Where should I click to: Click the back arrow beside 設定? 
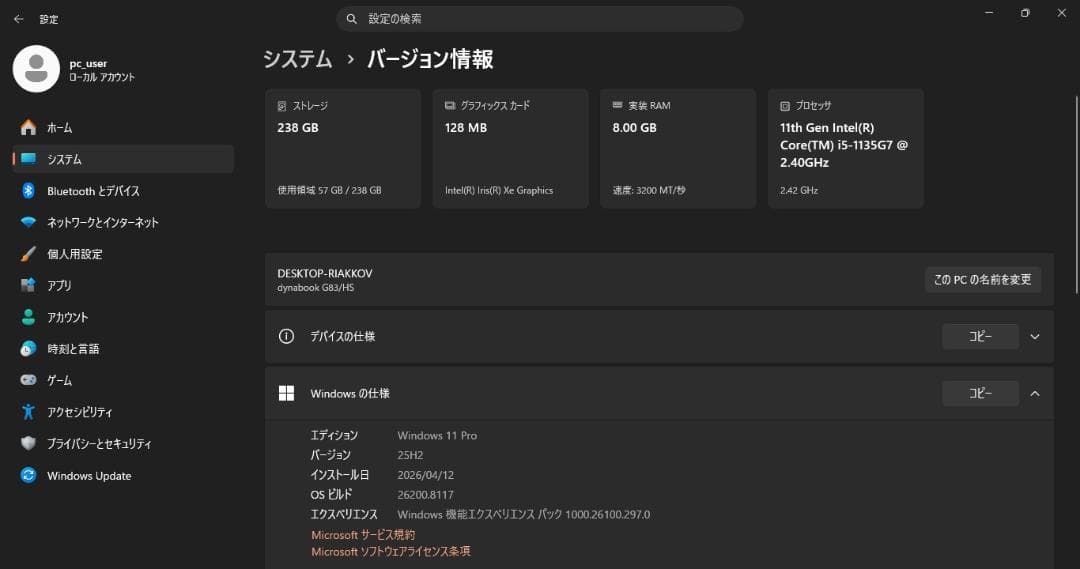19,19
